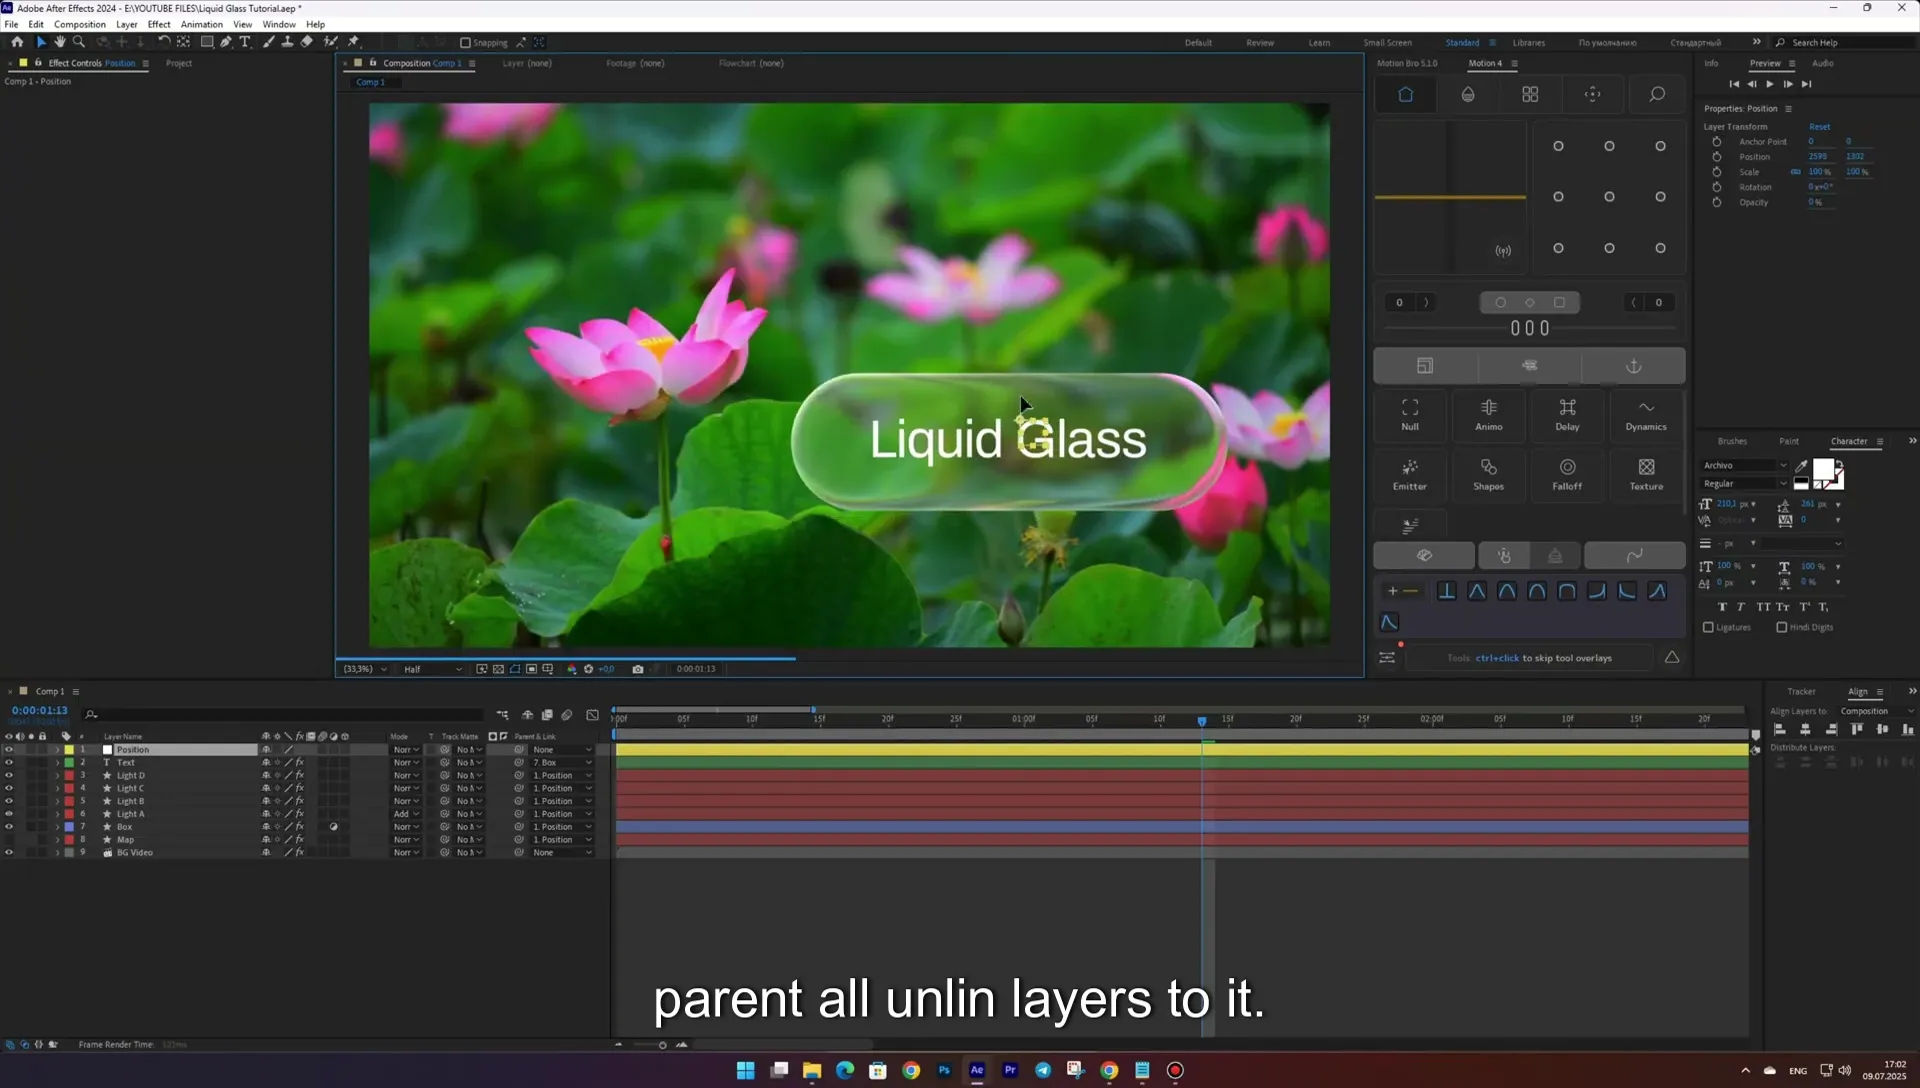
Task: Select the Hand tool in toolbar
Action: (x=59, y=42)
